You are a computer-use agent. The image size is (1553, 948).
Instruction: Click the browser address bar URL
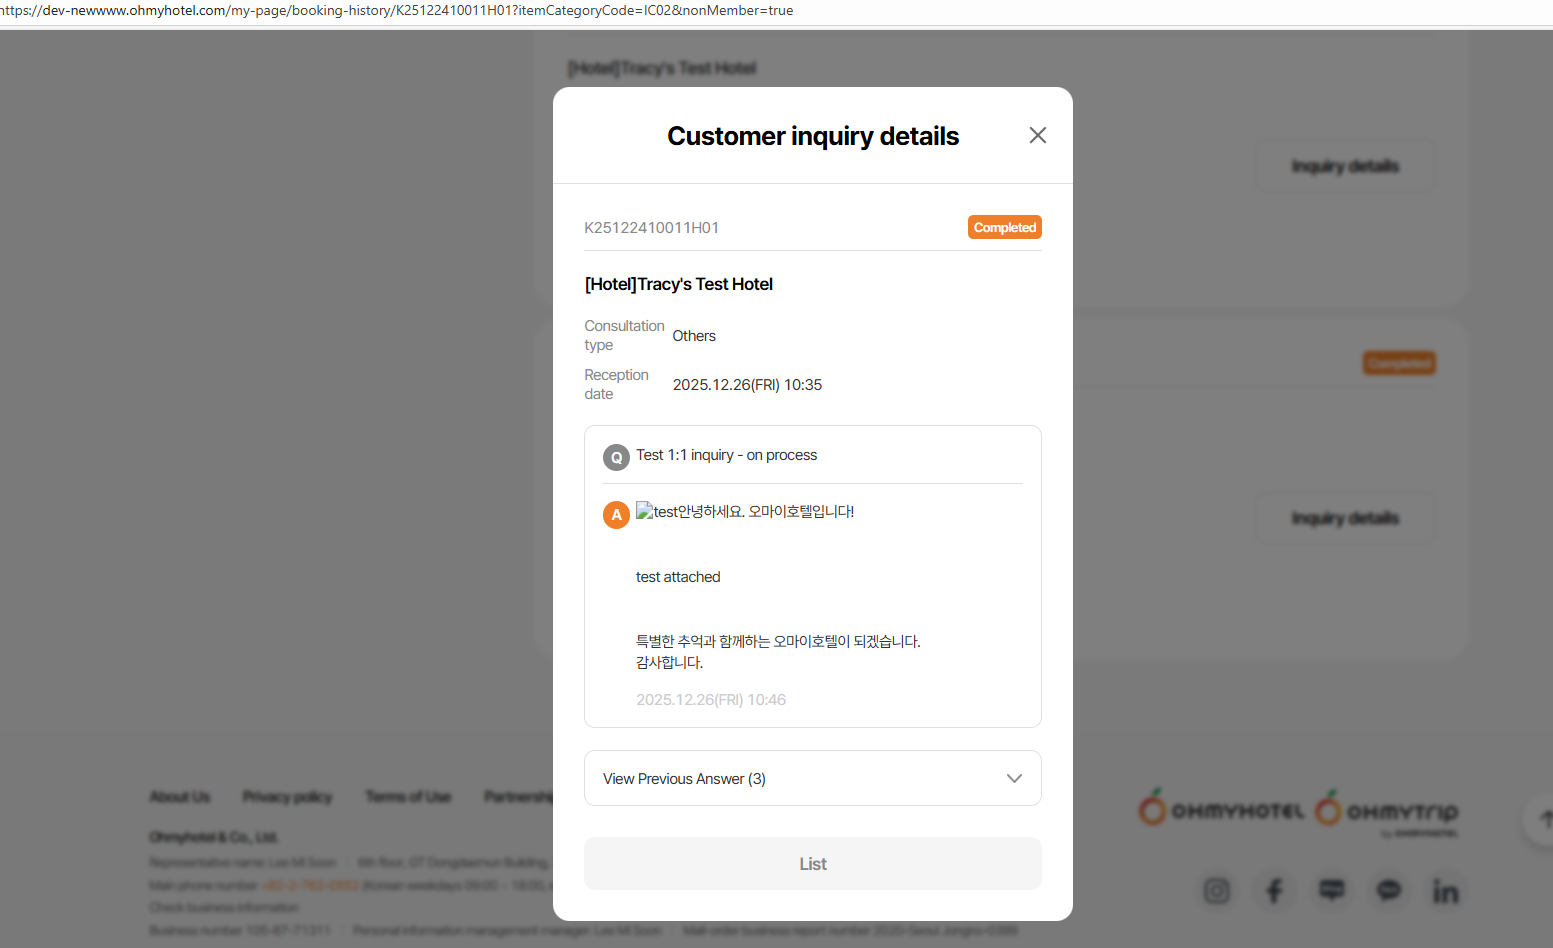click(x=400, y=11)
